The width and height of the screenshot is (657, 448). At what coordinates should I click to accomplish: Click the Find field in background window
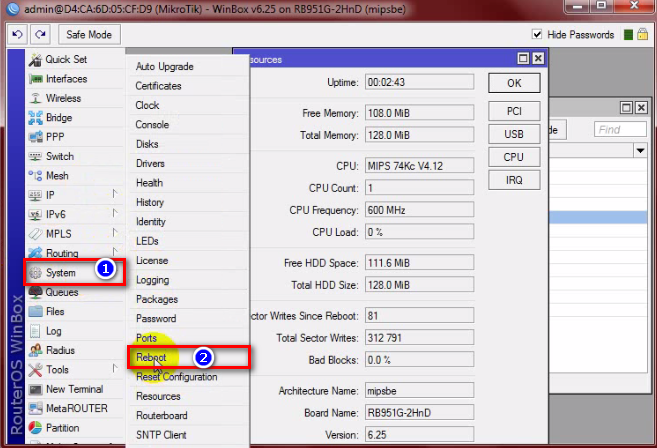click(x=620, y=129)
